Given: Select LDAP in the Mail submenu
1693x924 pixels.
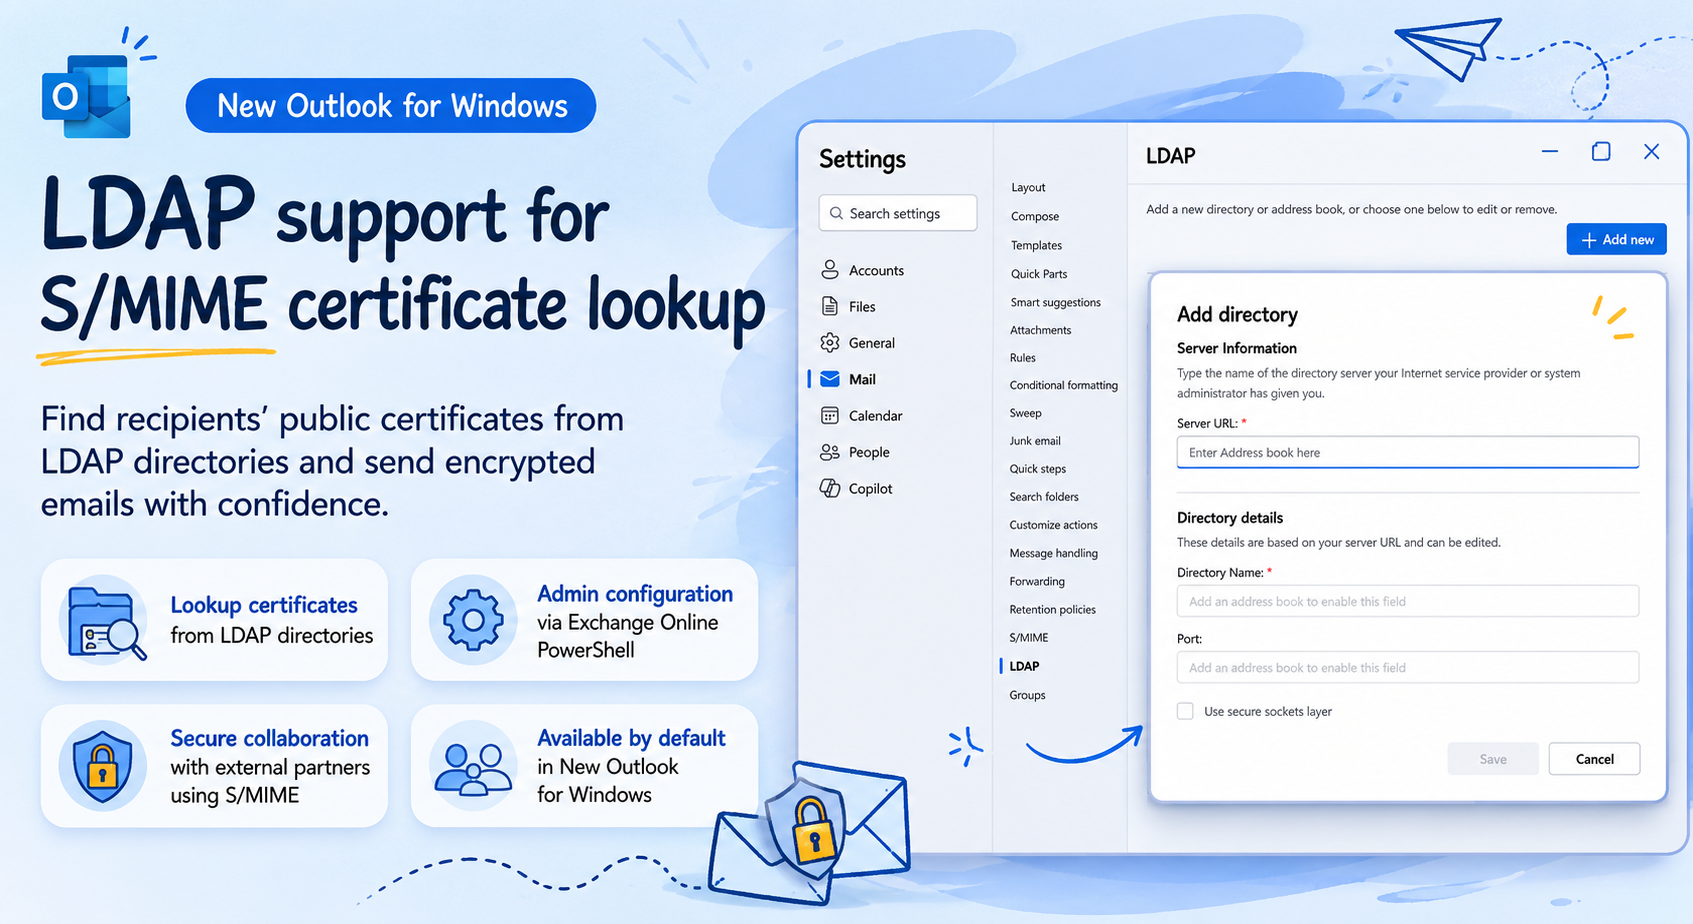Looking at the screenshot, I should click(1024, 666).
